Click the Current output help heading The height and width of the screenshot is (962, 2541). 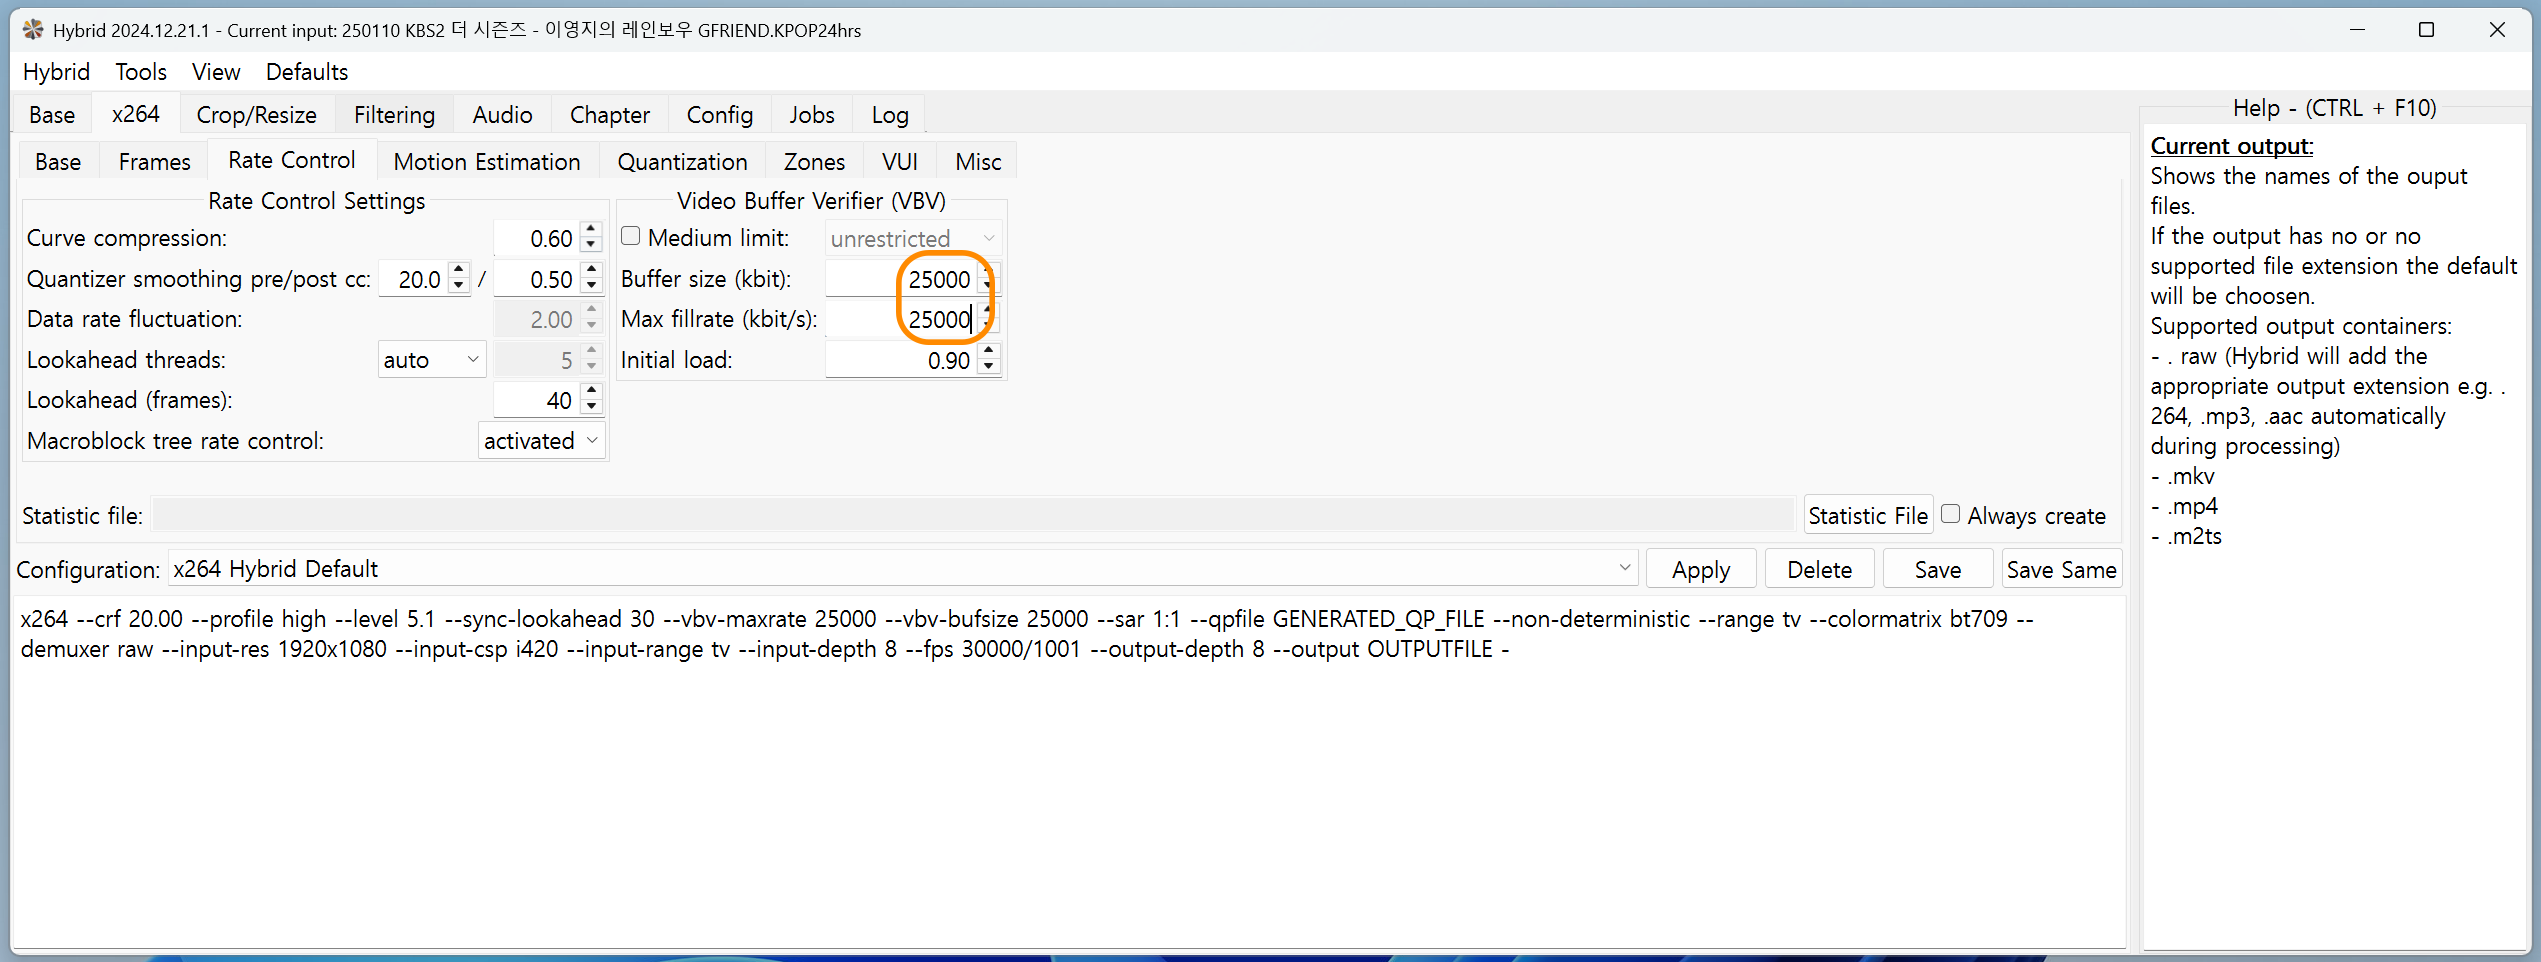click(x=2232, y=146)
